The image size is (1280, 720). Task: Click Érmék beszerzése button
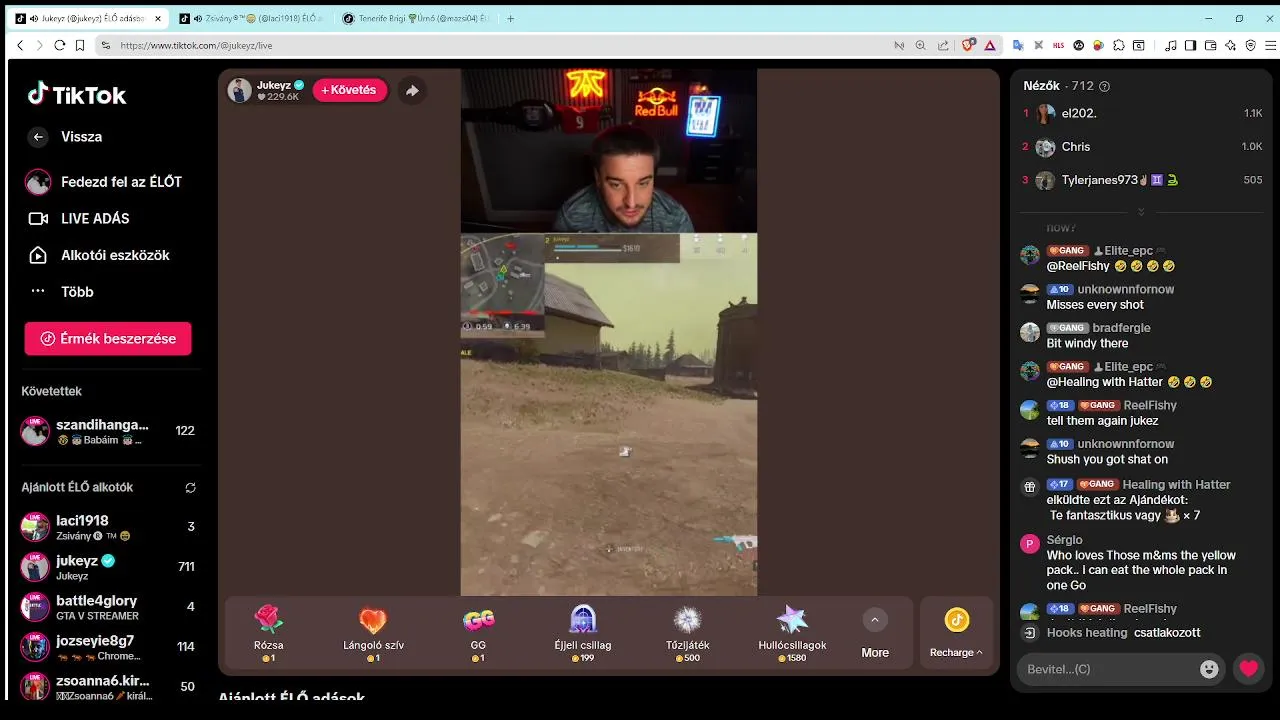pyautogui.click(x=108, y=339)
